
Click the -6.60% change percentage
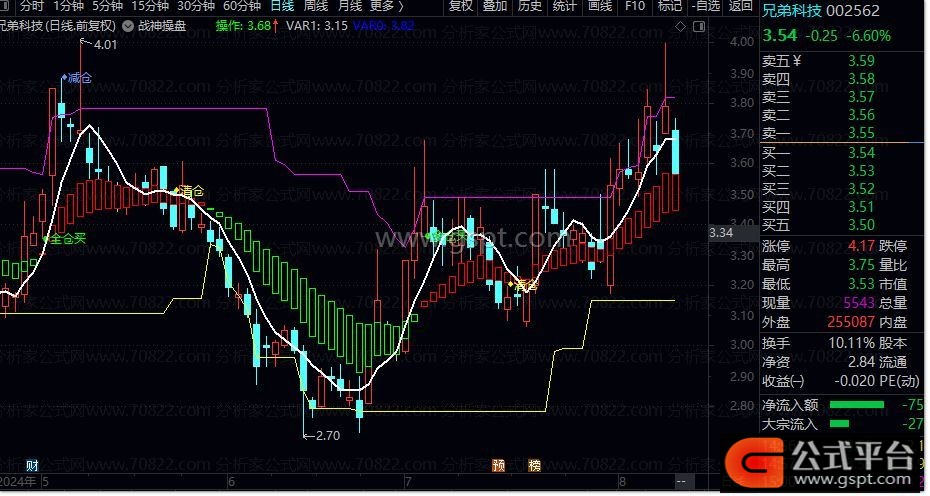point(868,36)
